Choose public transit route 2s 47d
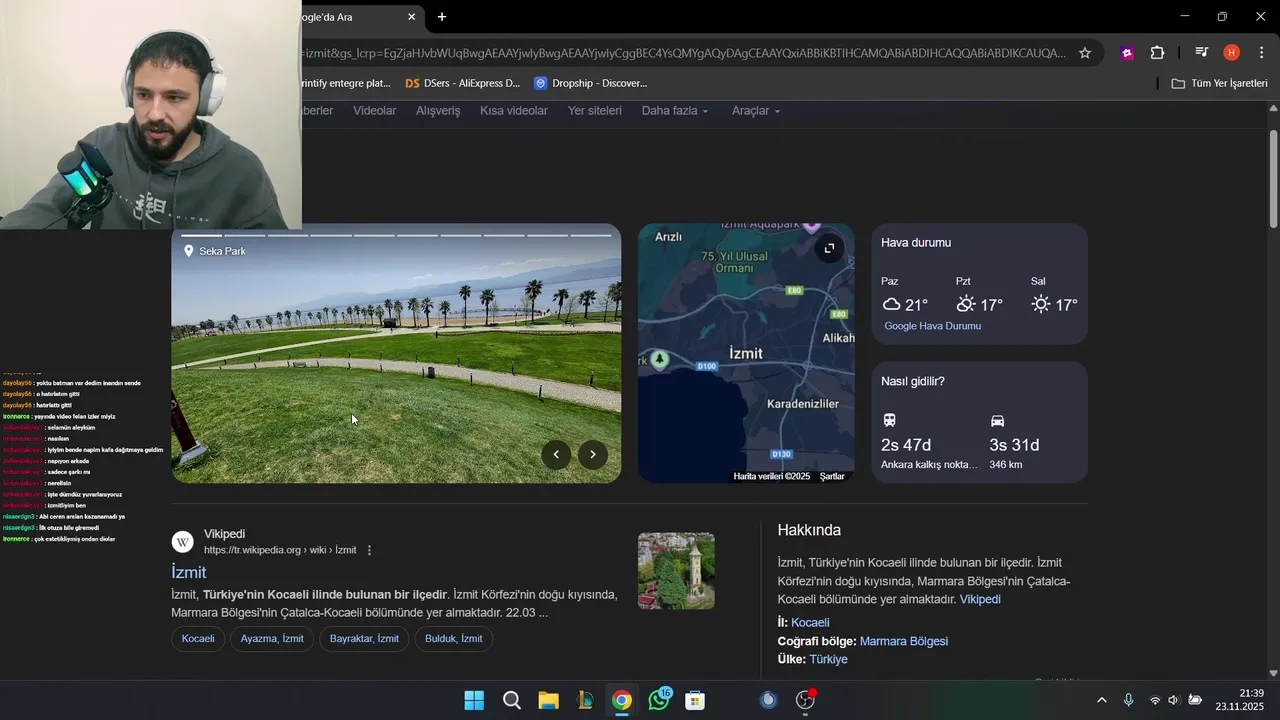Screen dimensions: 1280x720 point(928,441)
